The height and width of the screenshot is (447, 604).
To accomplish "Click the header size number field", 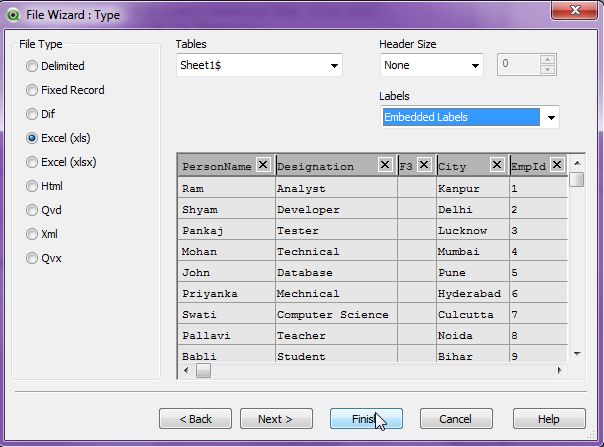I will (x=518, y=64).
